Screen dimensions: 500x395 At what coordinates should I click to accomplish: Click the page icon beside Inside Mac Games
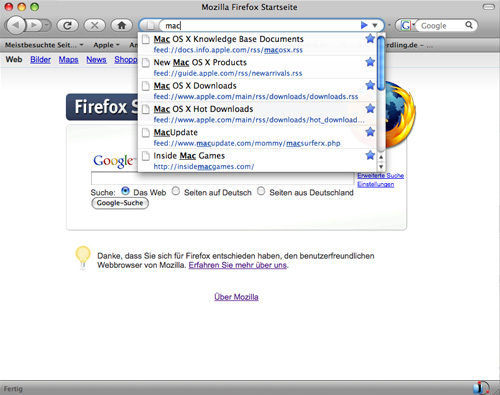click(146, 156)
